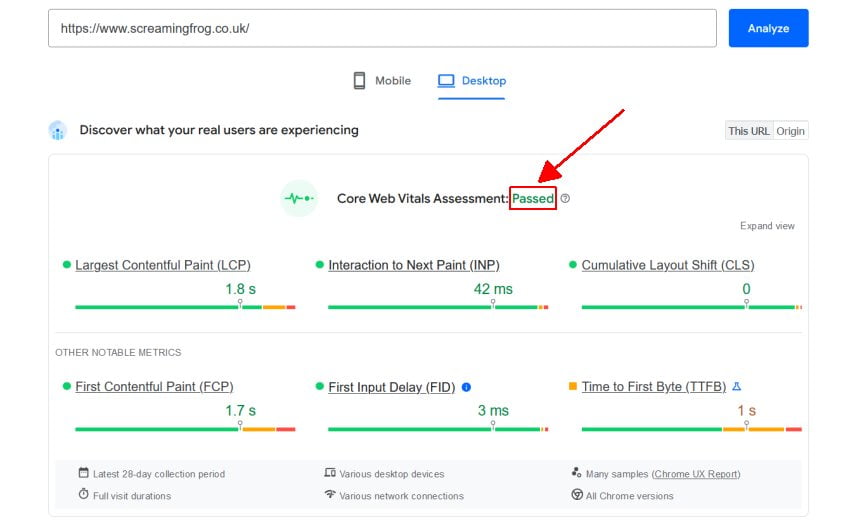850x529 pixels.
Task: Click the 3 ms FID value
Action: point(493,410)
